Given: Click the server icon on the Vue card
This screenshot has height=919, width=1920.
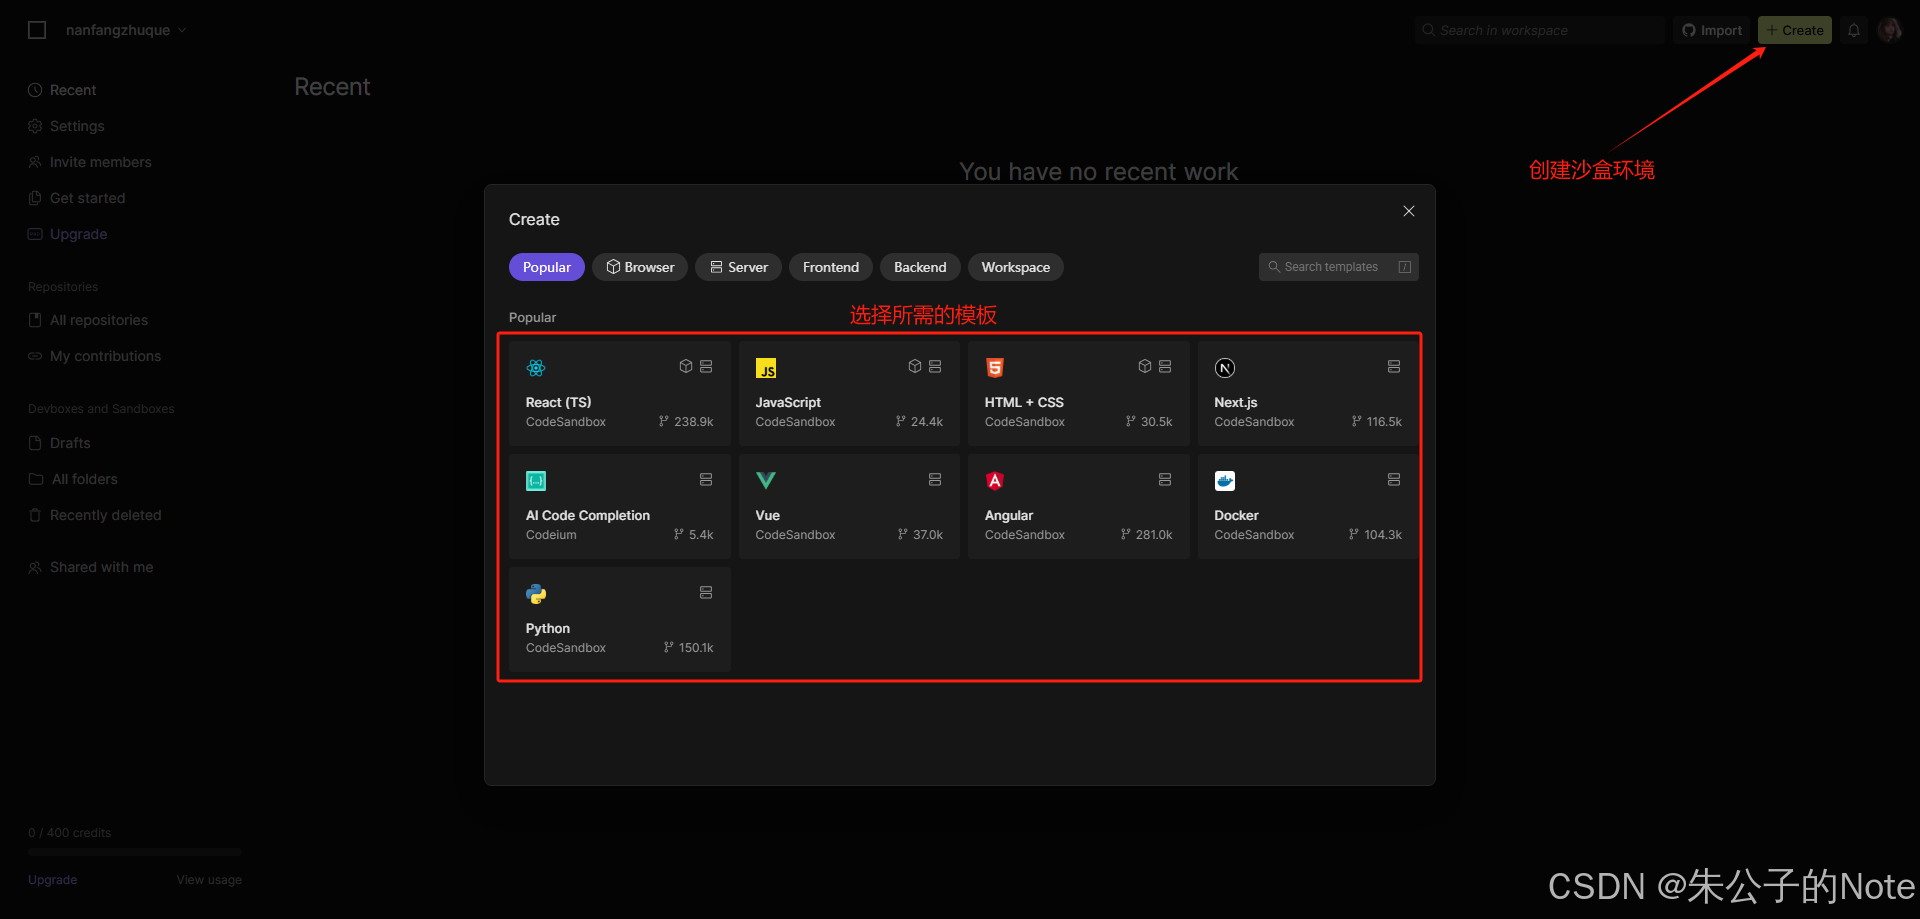Looking at the screenshot, I should coord(935,480).
